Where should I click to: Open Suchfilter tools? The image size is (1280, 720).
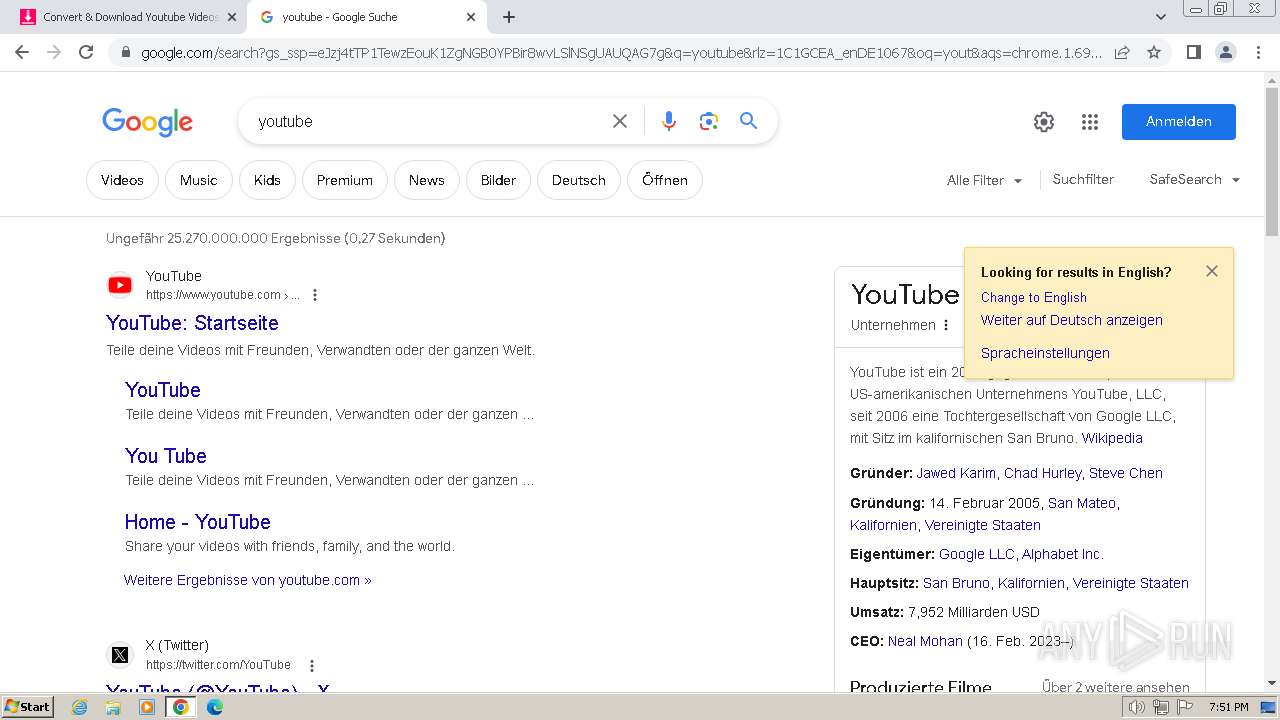point(1083,179)
